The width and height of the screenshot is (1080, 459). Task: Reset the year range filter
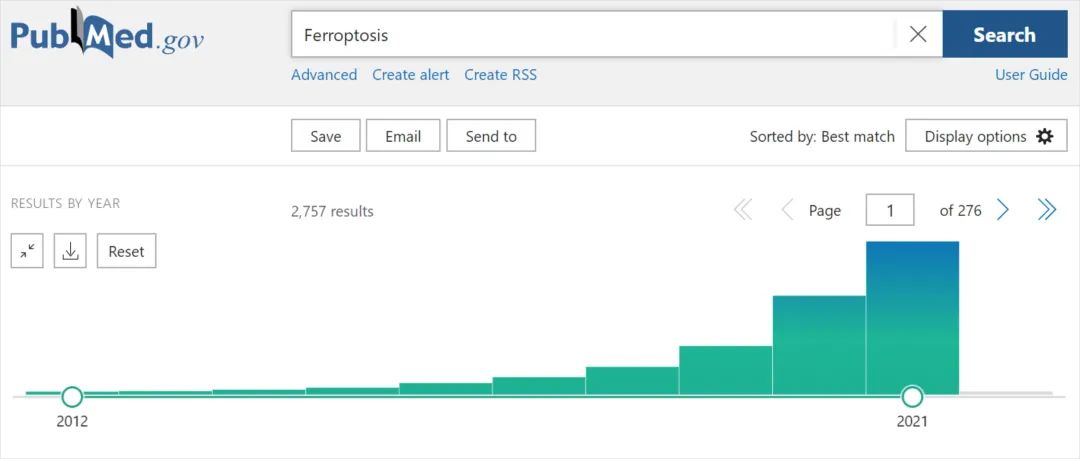coord(127,252)
